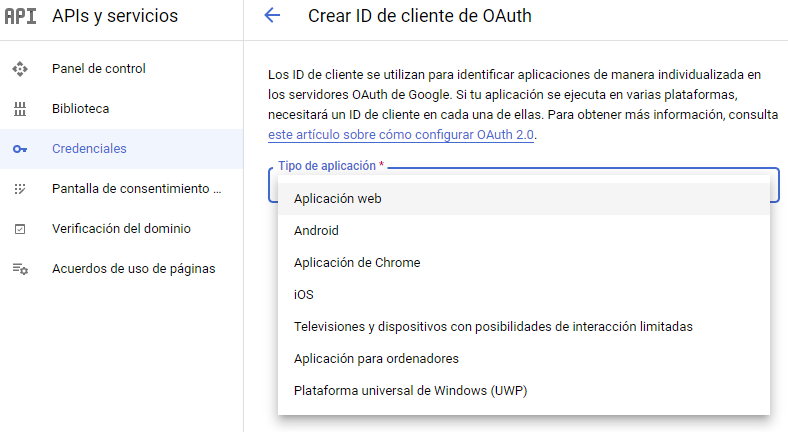
Task: Choose Televisiones y dispositivos option
Action: click(x=492, y=327)
